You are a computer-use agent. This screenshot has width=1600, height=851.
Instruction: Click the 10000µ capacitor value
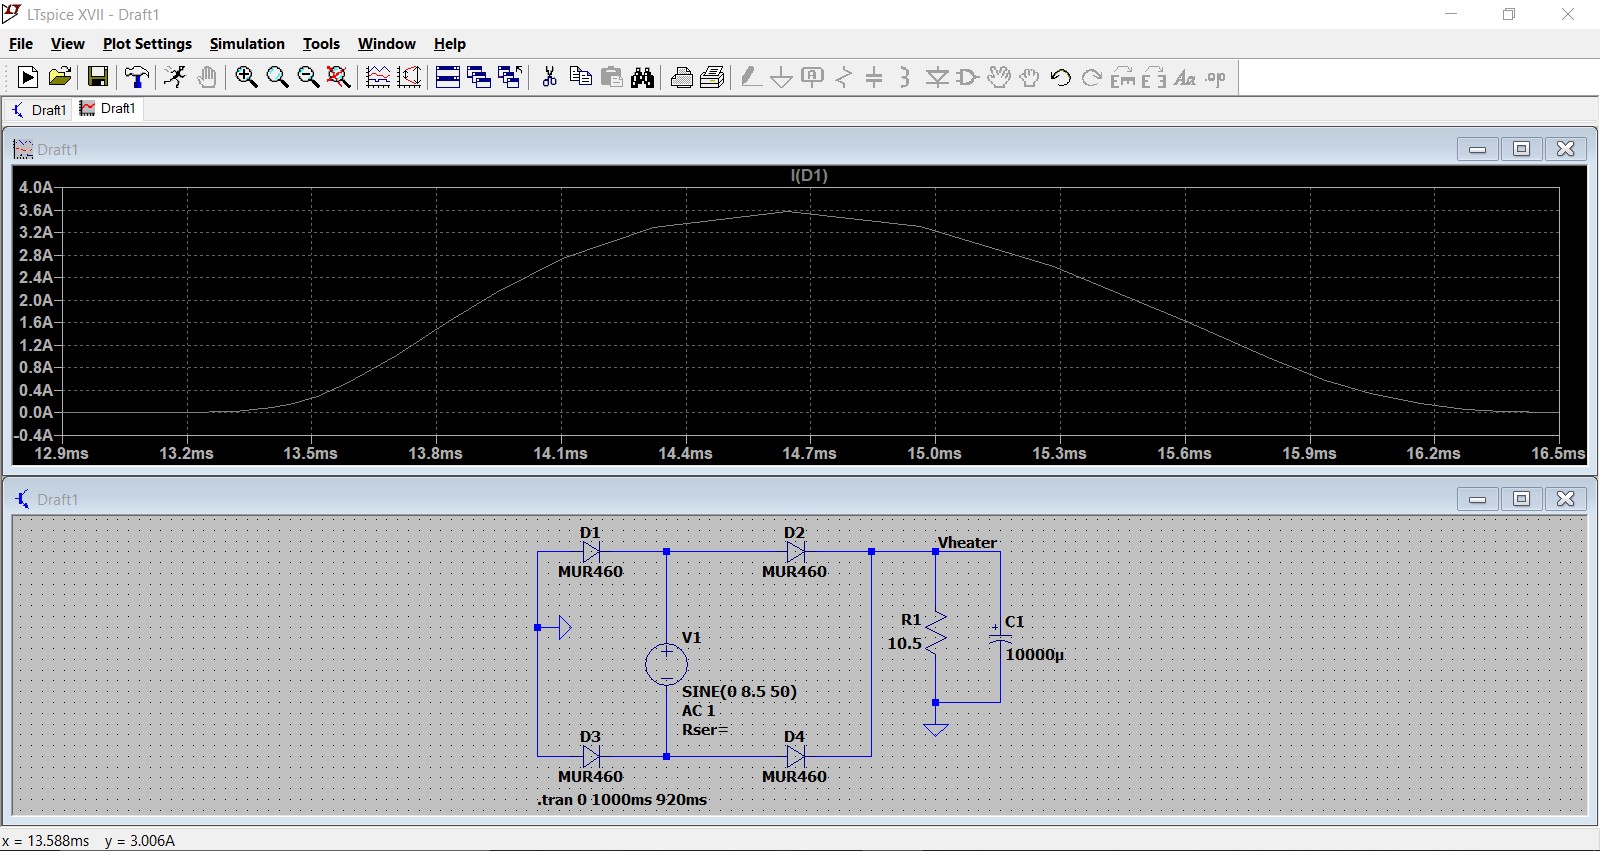1035,654
